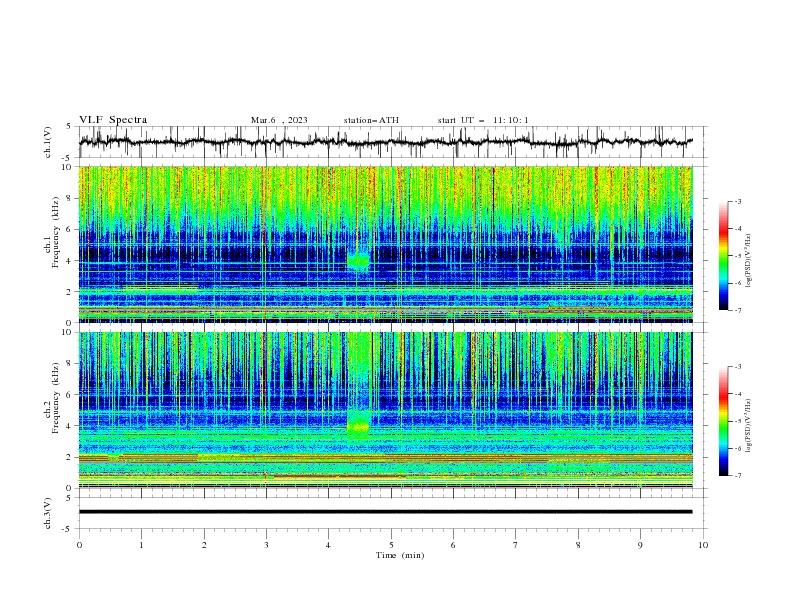This screenshot has width=792, height=612.
Task: Click time tick label "10" on the time axis
Action: point(703,545)
